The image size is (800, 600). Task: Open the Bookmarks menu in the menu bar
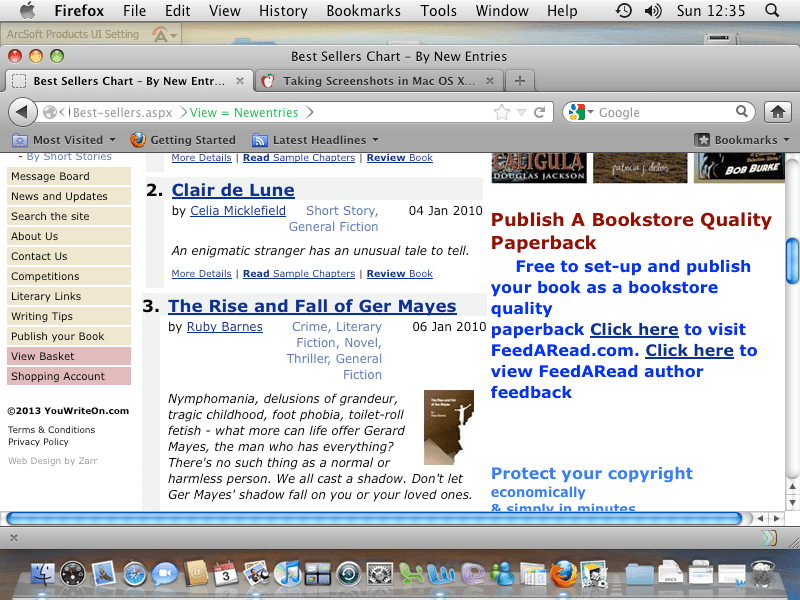363,10
